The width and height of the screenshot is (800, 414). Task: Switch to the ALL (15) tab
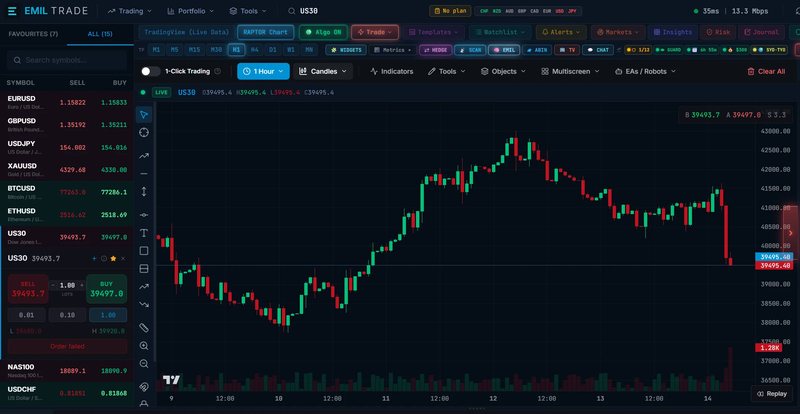[100, 34]
